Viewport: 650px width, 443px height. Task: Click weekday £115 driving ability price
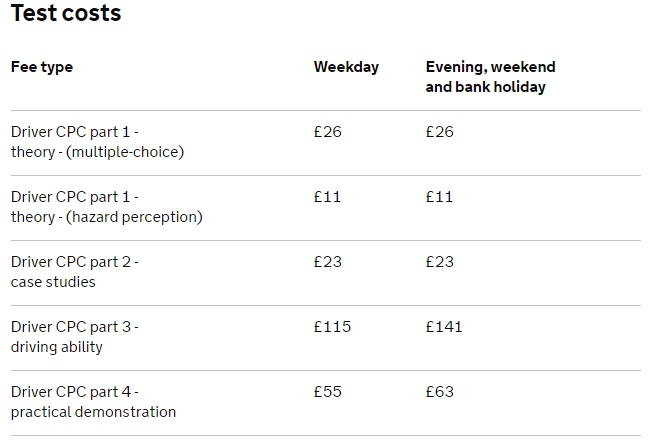(x=332, y=327)
